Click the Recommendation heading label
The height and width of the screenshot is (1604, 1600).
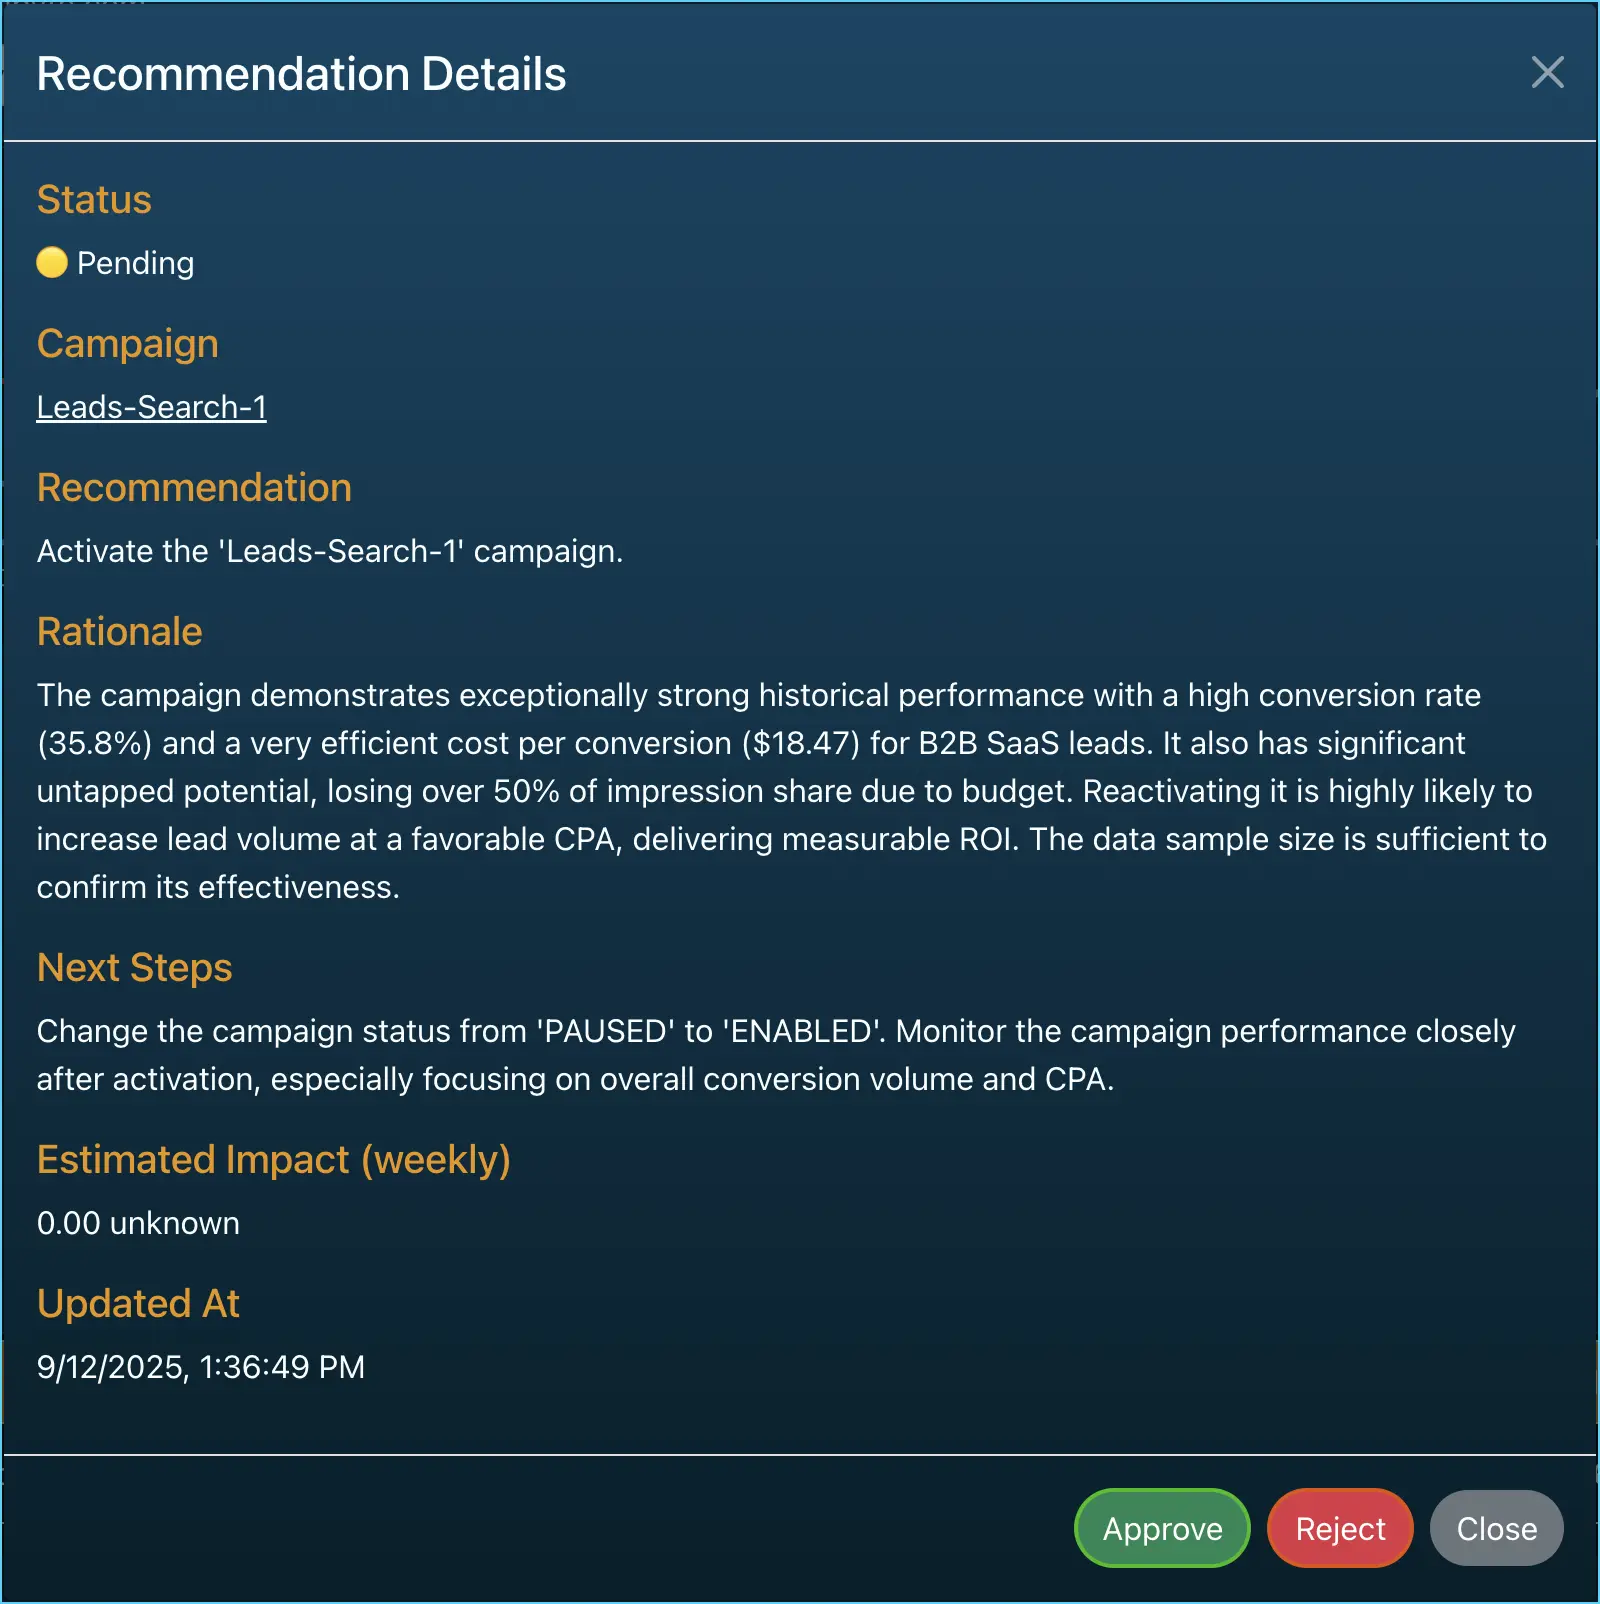(194, 487)
